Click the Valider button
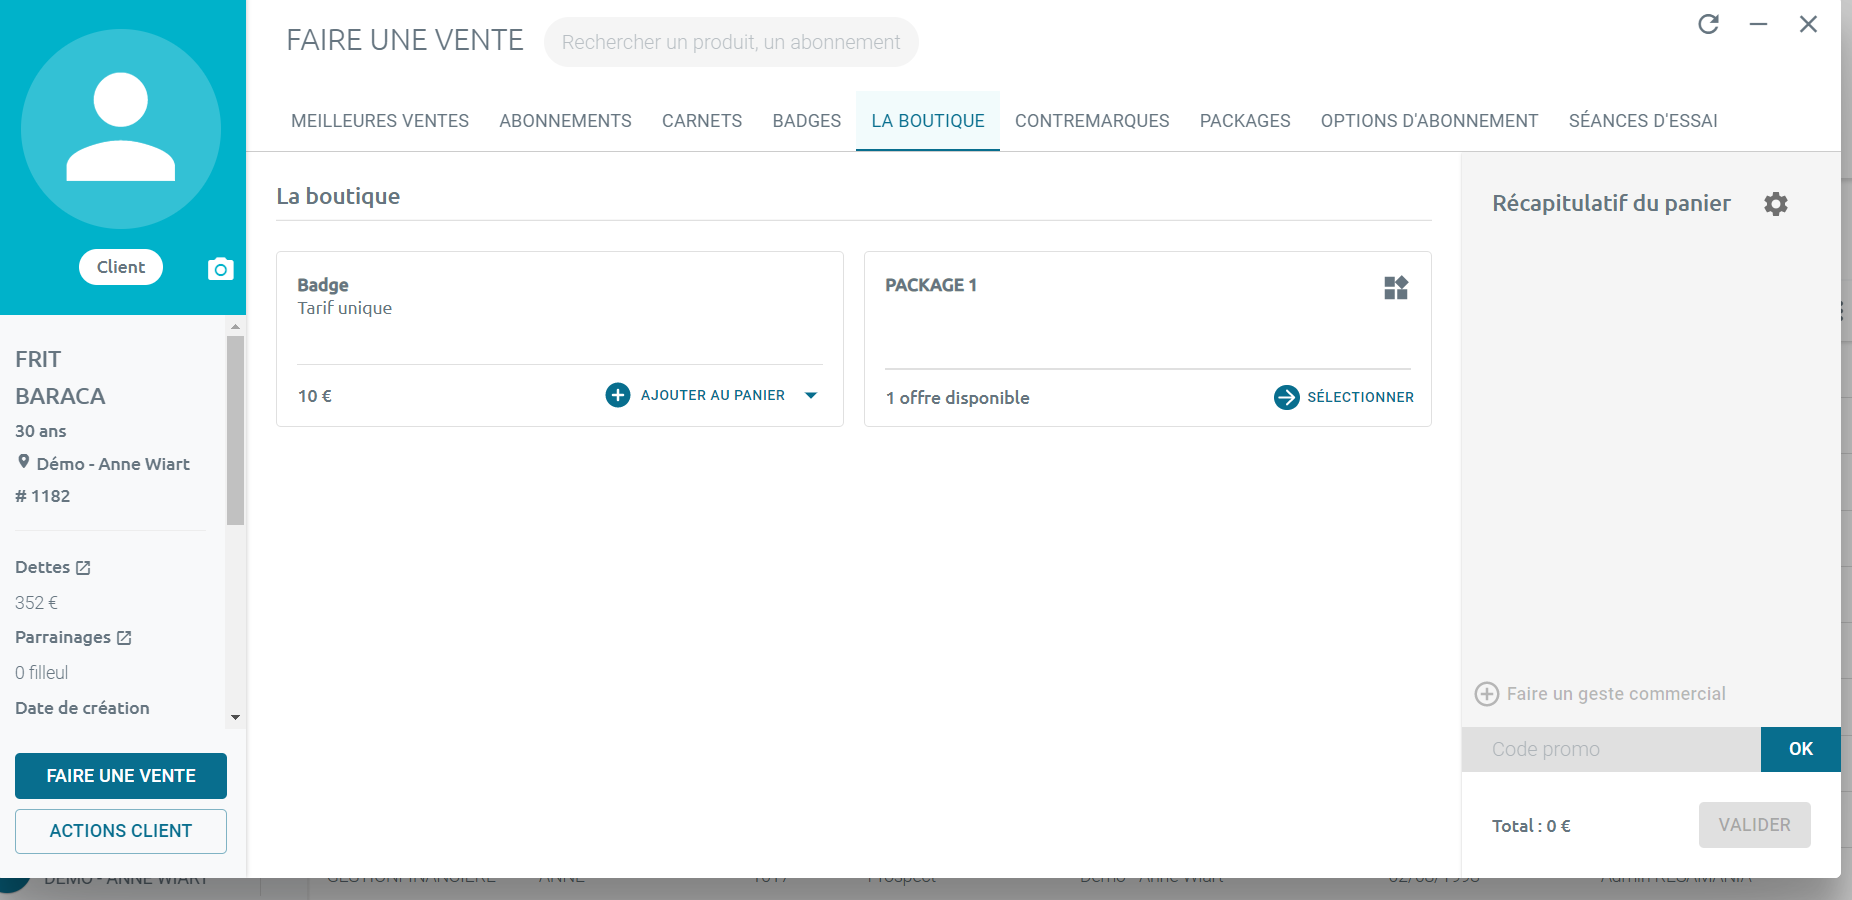 pos(1754,825)
